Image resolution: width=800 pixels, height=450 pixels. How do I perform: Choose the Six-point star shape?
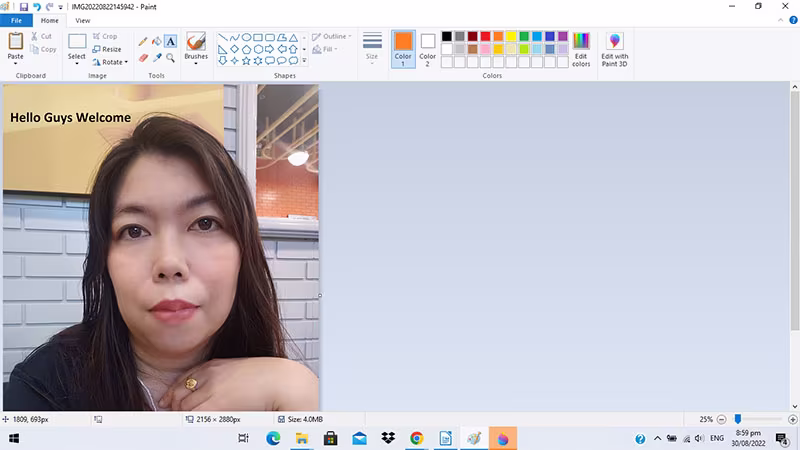tap(258, 61)
